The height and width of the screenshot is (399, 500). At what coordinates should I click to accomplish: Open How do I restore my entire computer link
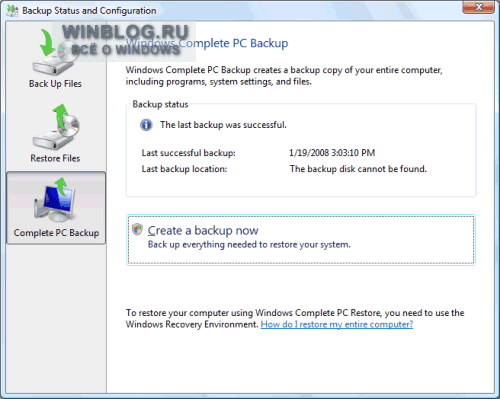pyautogui.click(x=337, y=324)
